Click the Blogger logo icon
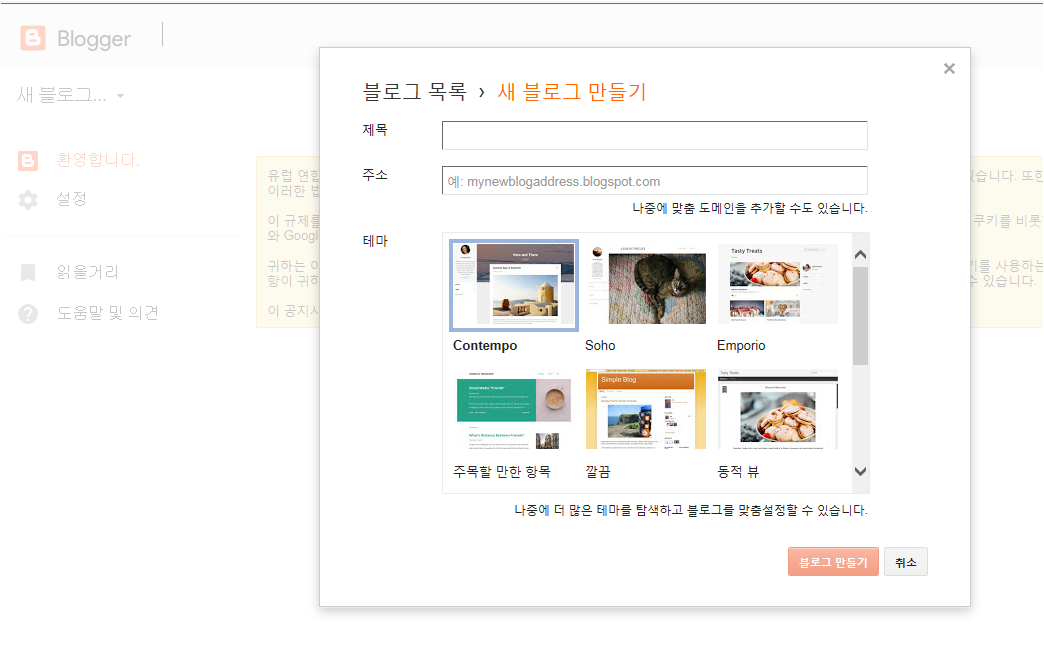The width and height of the screenshot is (1044, 659). point(33,38)
